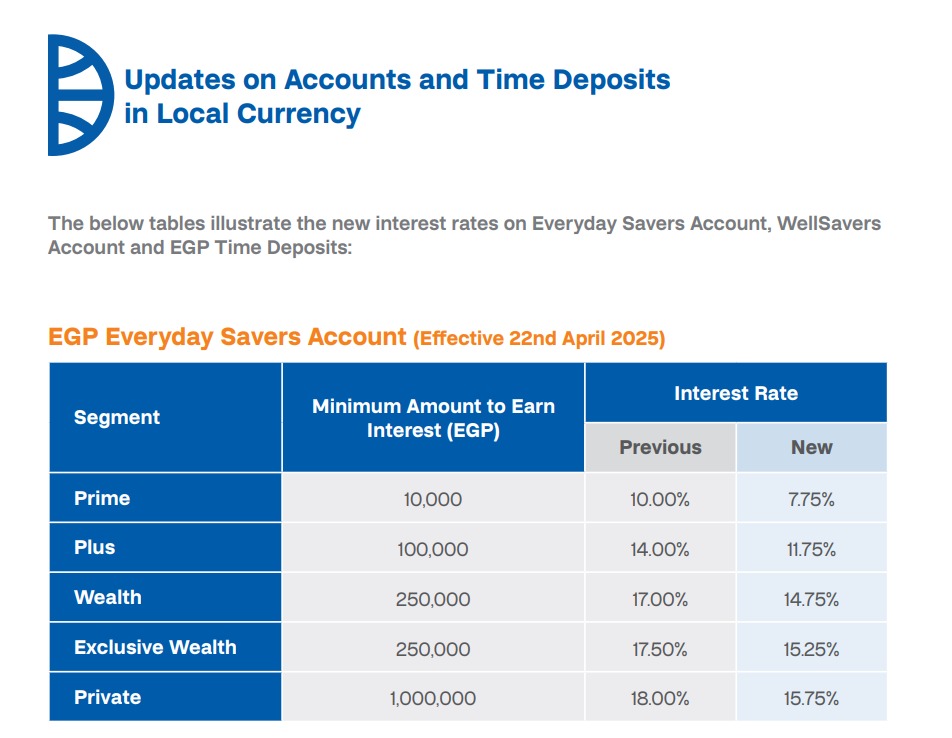Click the 'Interest Rate' header cell
952x738 pixels.
pos(735,393)
